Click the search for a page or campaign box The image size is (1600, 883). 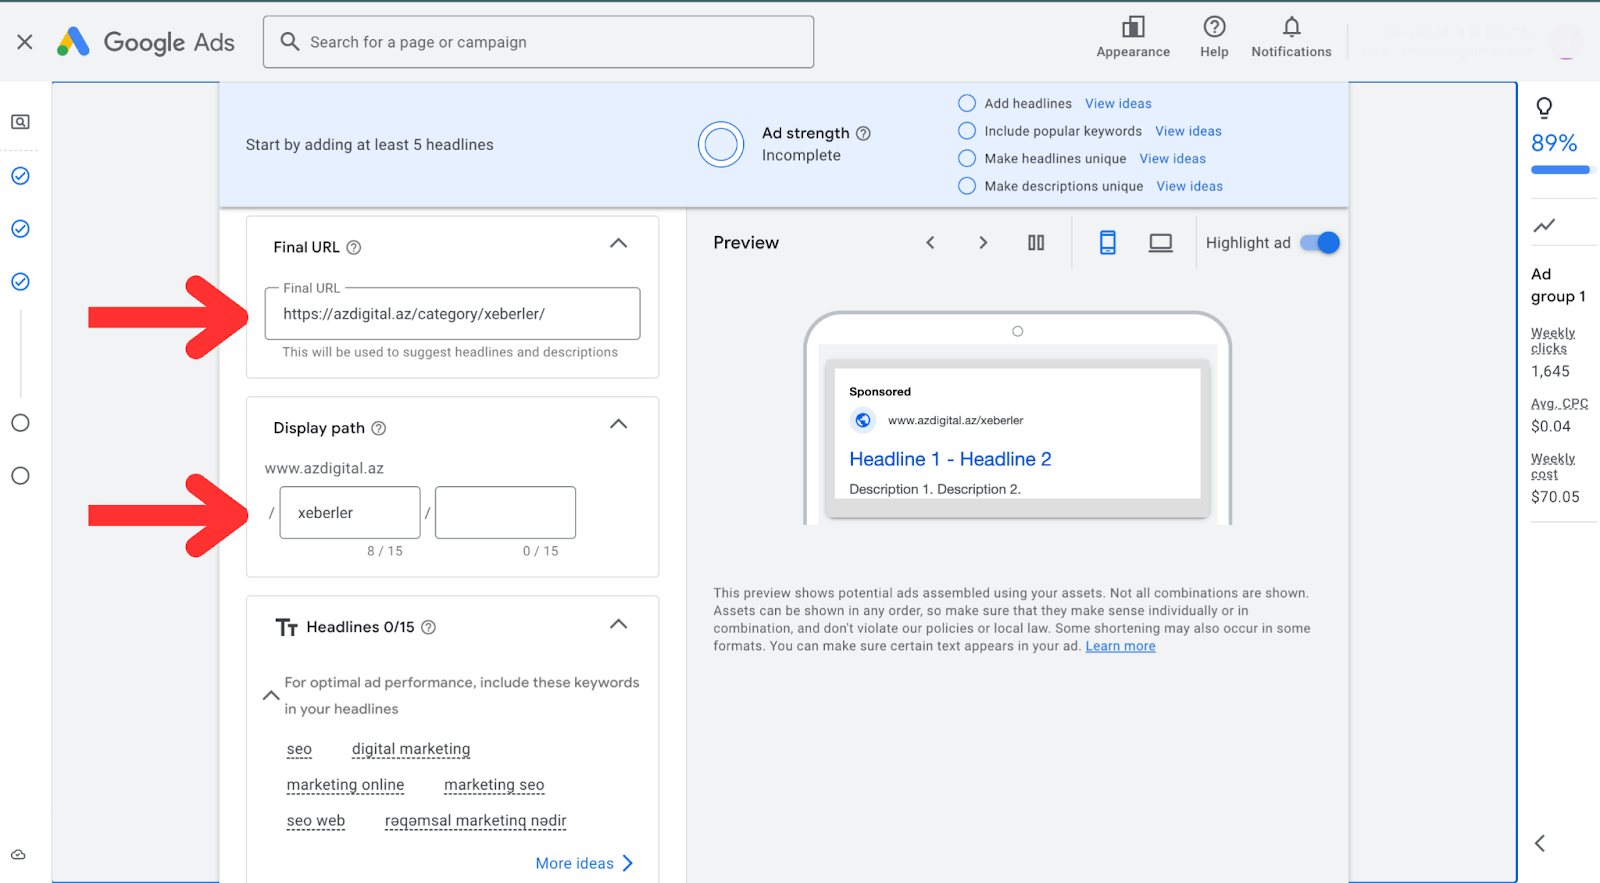[538, 42]
